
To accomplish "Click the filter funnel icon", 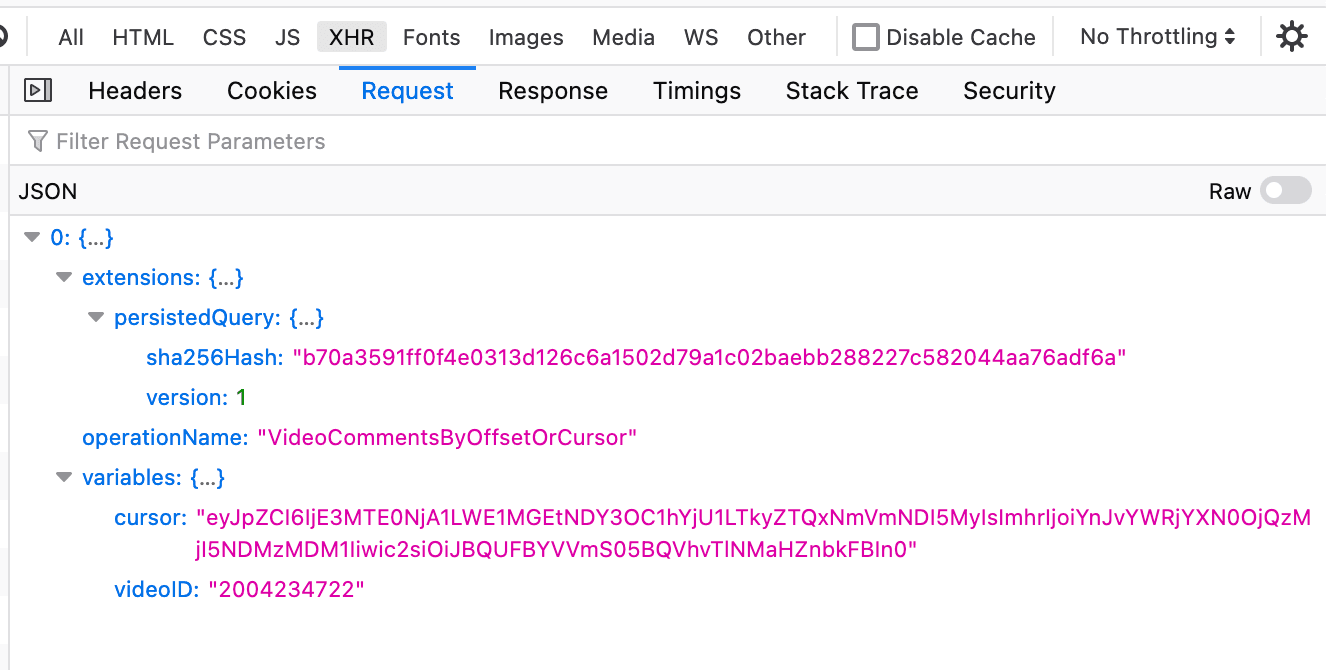I will [37, 141].
